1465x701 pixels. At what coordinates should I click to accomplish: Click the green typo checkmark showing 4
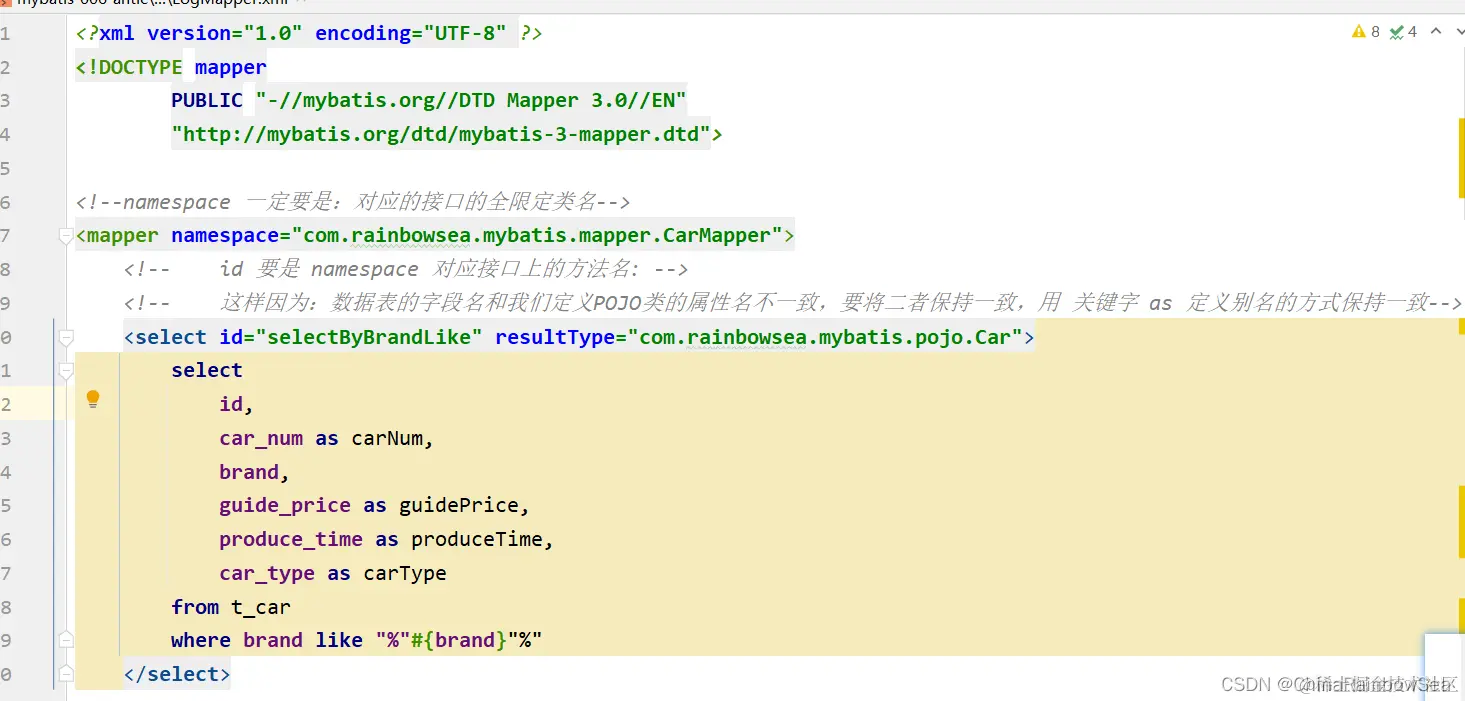[x=1403, y=32]
